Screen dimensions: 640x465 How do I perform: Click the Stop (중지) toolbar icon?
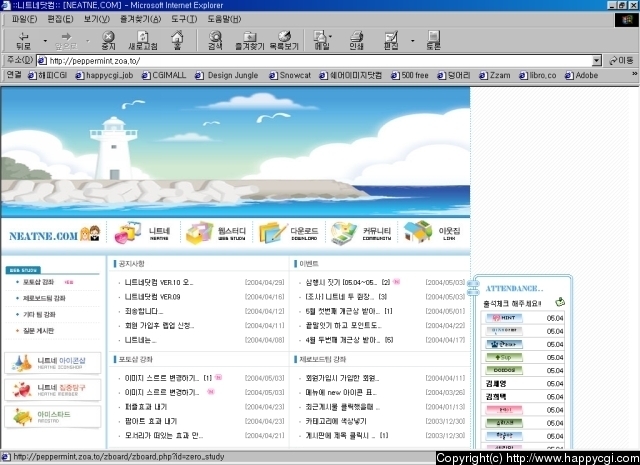pos(108,41)
